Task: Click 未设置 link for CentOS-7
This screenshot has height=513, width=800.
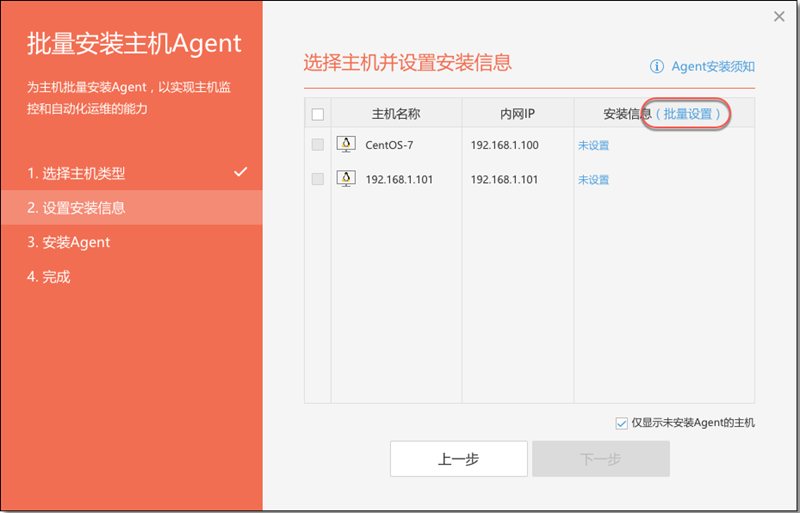Action: tap(593, 145)
